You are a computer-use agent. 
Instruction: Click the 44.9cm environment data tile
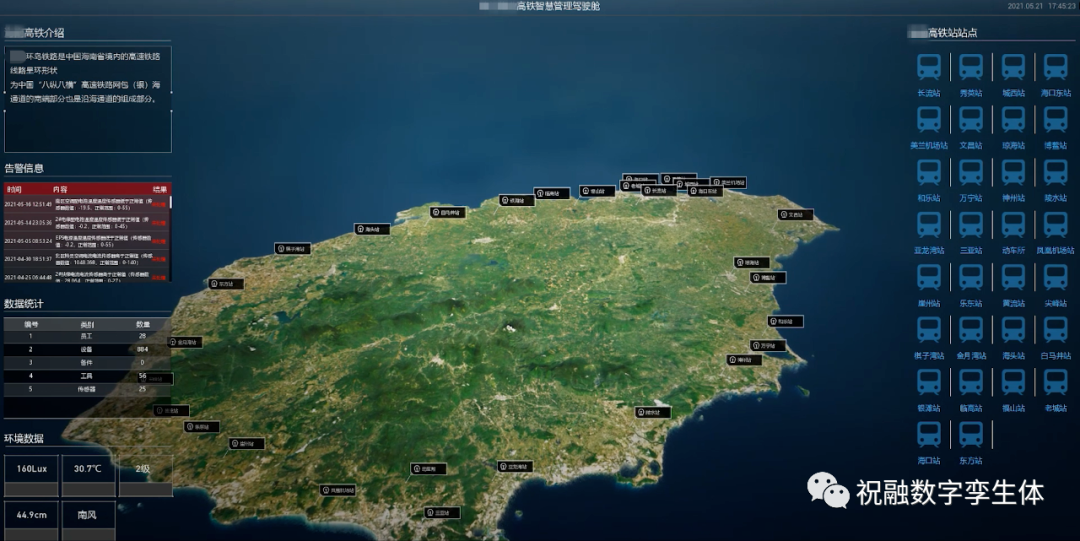tap(31, 517)
